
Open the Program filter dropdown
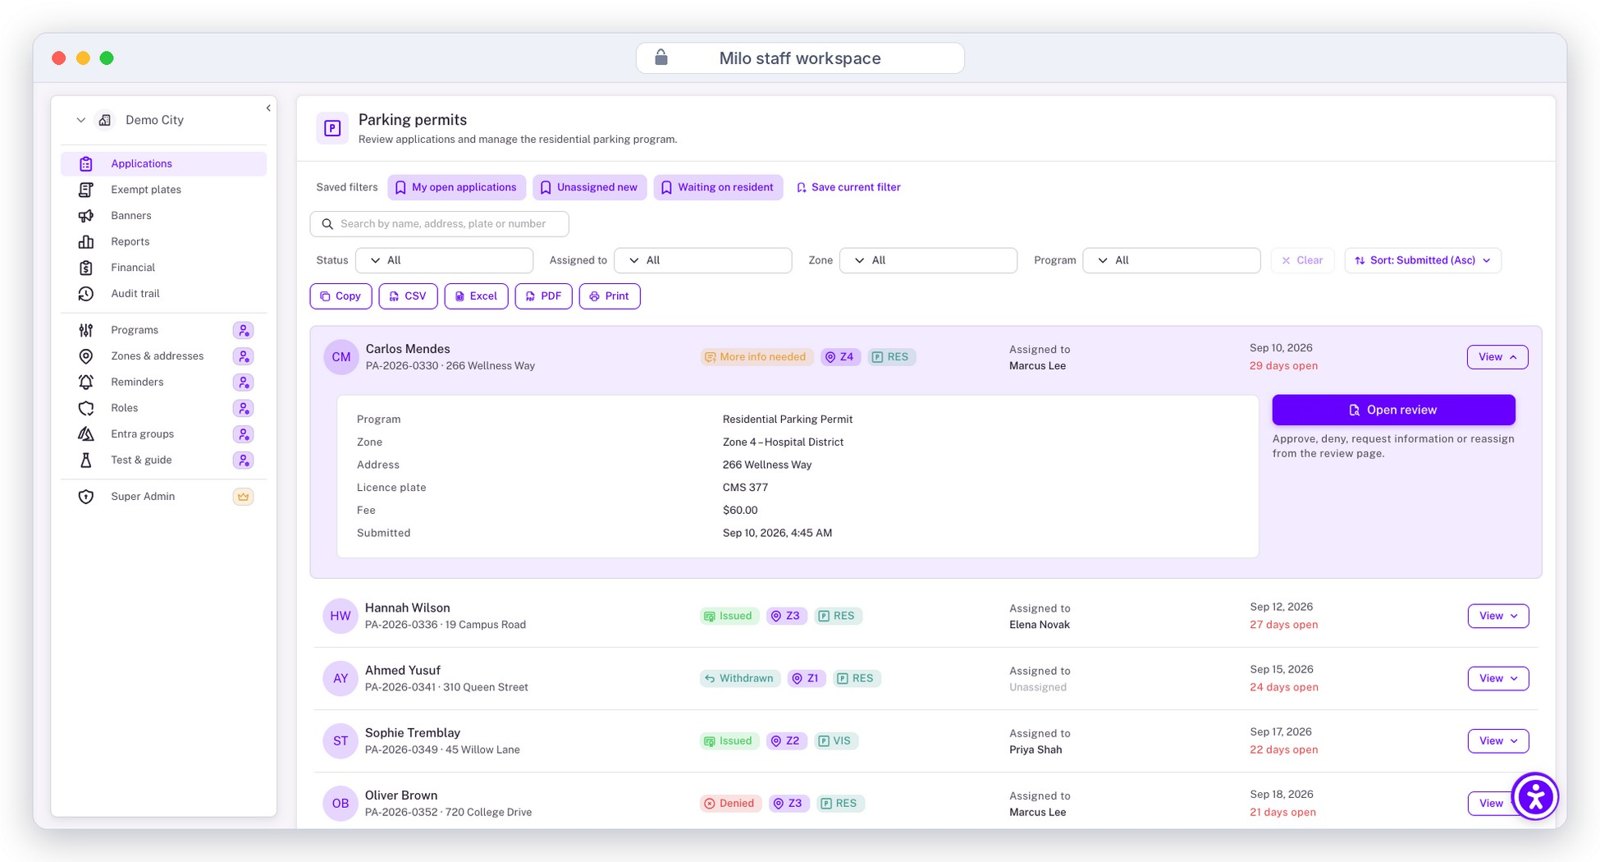[x=1171, y=260]
